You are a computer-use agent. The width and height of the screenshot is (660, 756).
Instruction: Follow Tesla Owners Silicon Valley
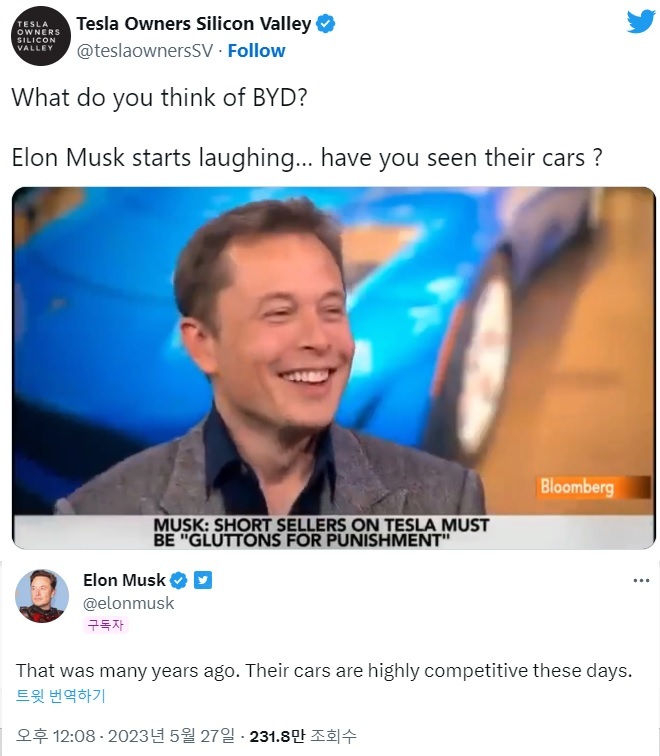[256, 51]
